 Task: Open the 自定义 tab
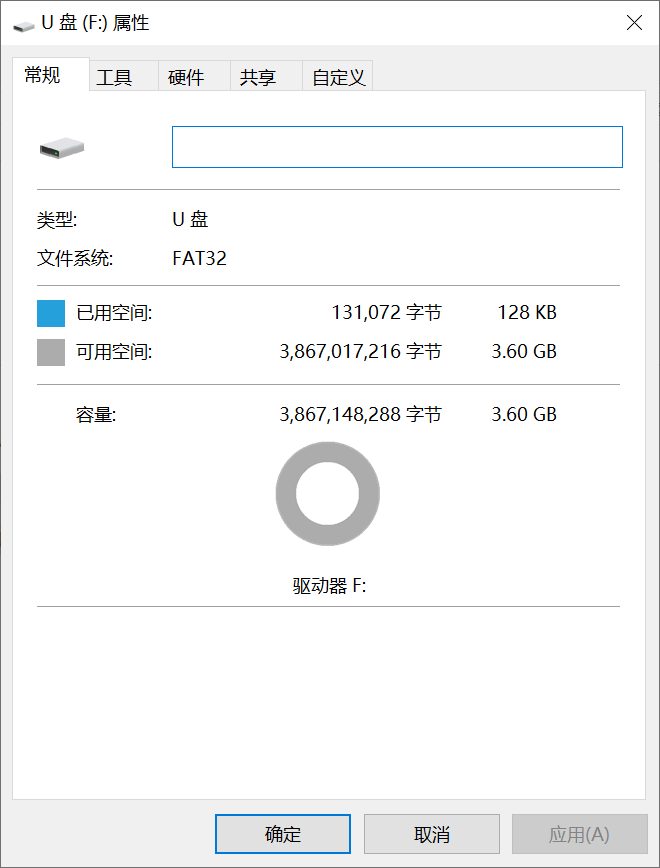point(338,77)
